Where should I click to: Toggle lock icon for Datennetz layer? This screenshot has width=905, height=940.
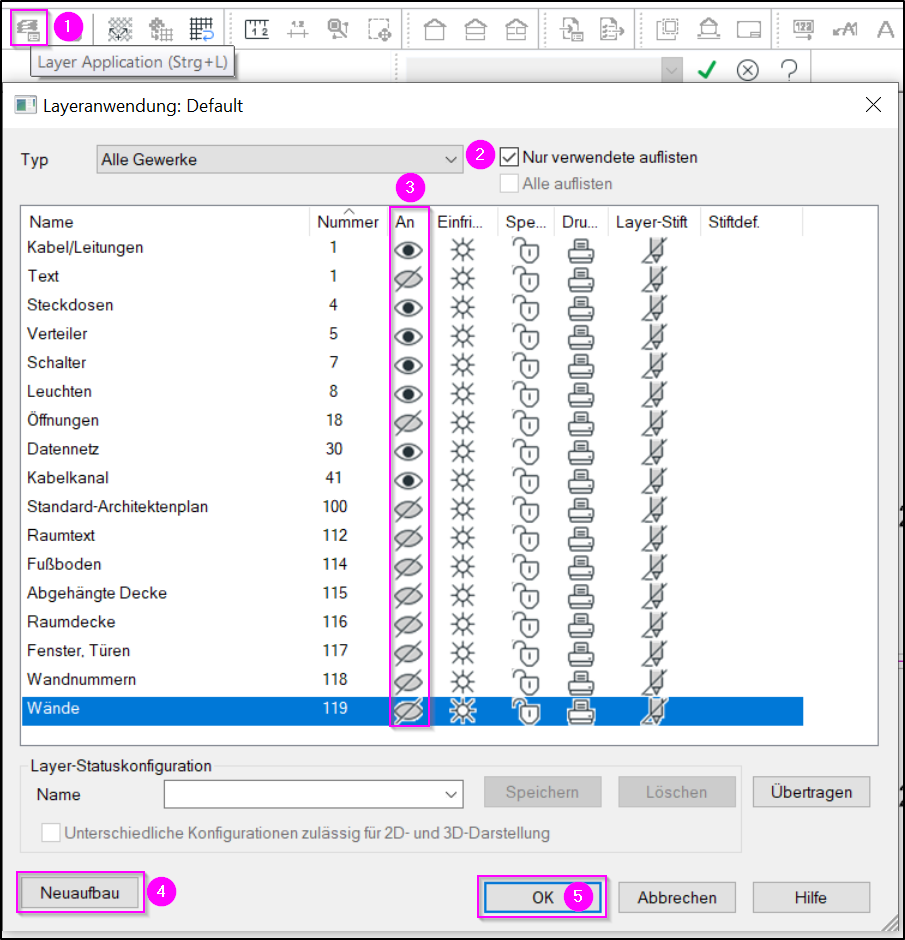[x=526, y=451]
